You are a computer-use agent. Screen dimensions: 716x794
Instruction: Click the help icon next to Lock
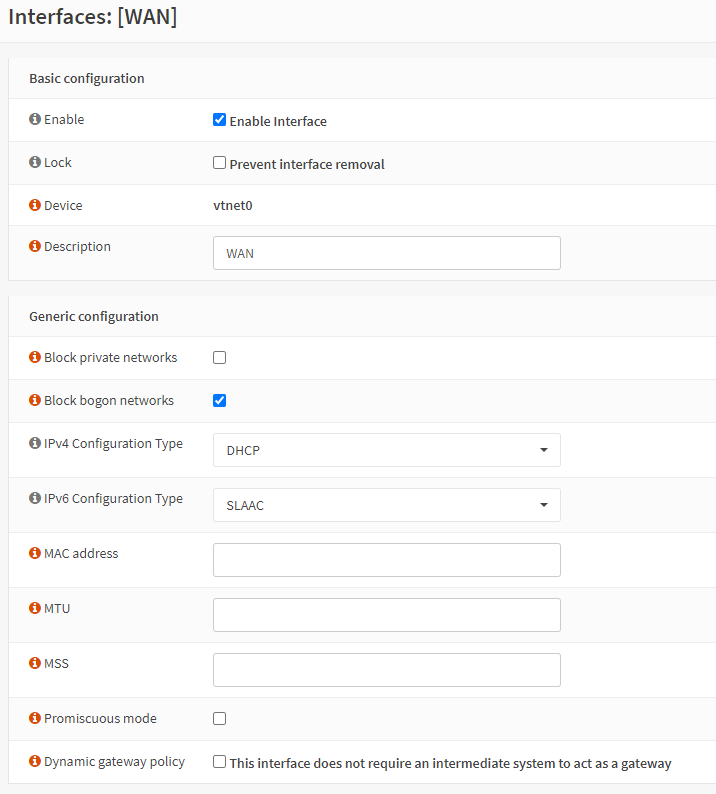(x=35, y=163)
